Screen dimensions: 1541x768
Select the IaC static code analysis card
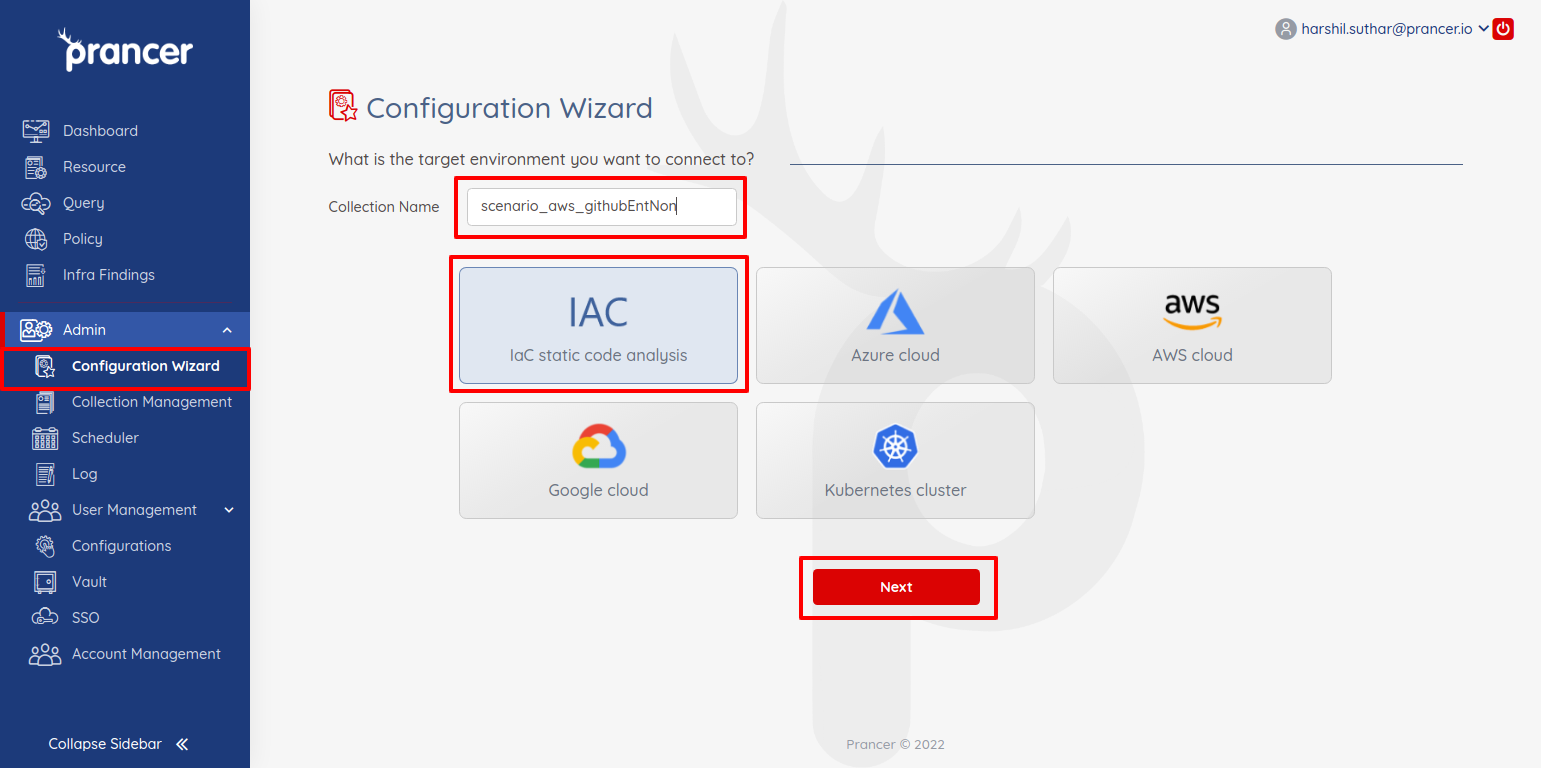click(x=598, y=325)
